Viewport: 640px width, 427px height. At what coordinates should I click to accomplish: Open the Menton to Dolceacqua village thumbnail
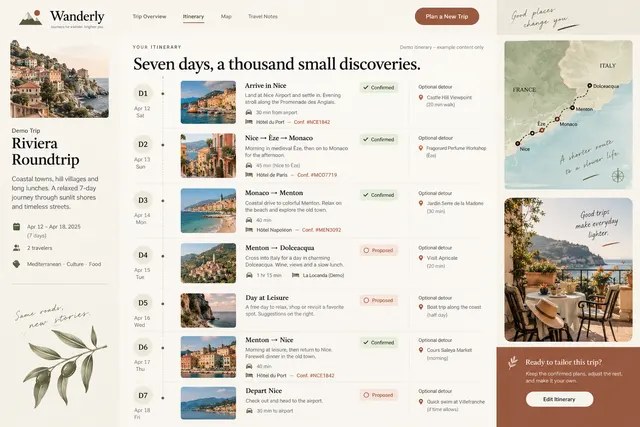click(x=208, y=263)
